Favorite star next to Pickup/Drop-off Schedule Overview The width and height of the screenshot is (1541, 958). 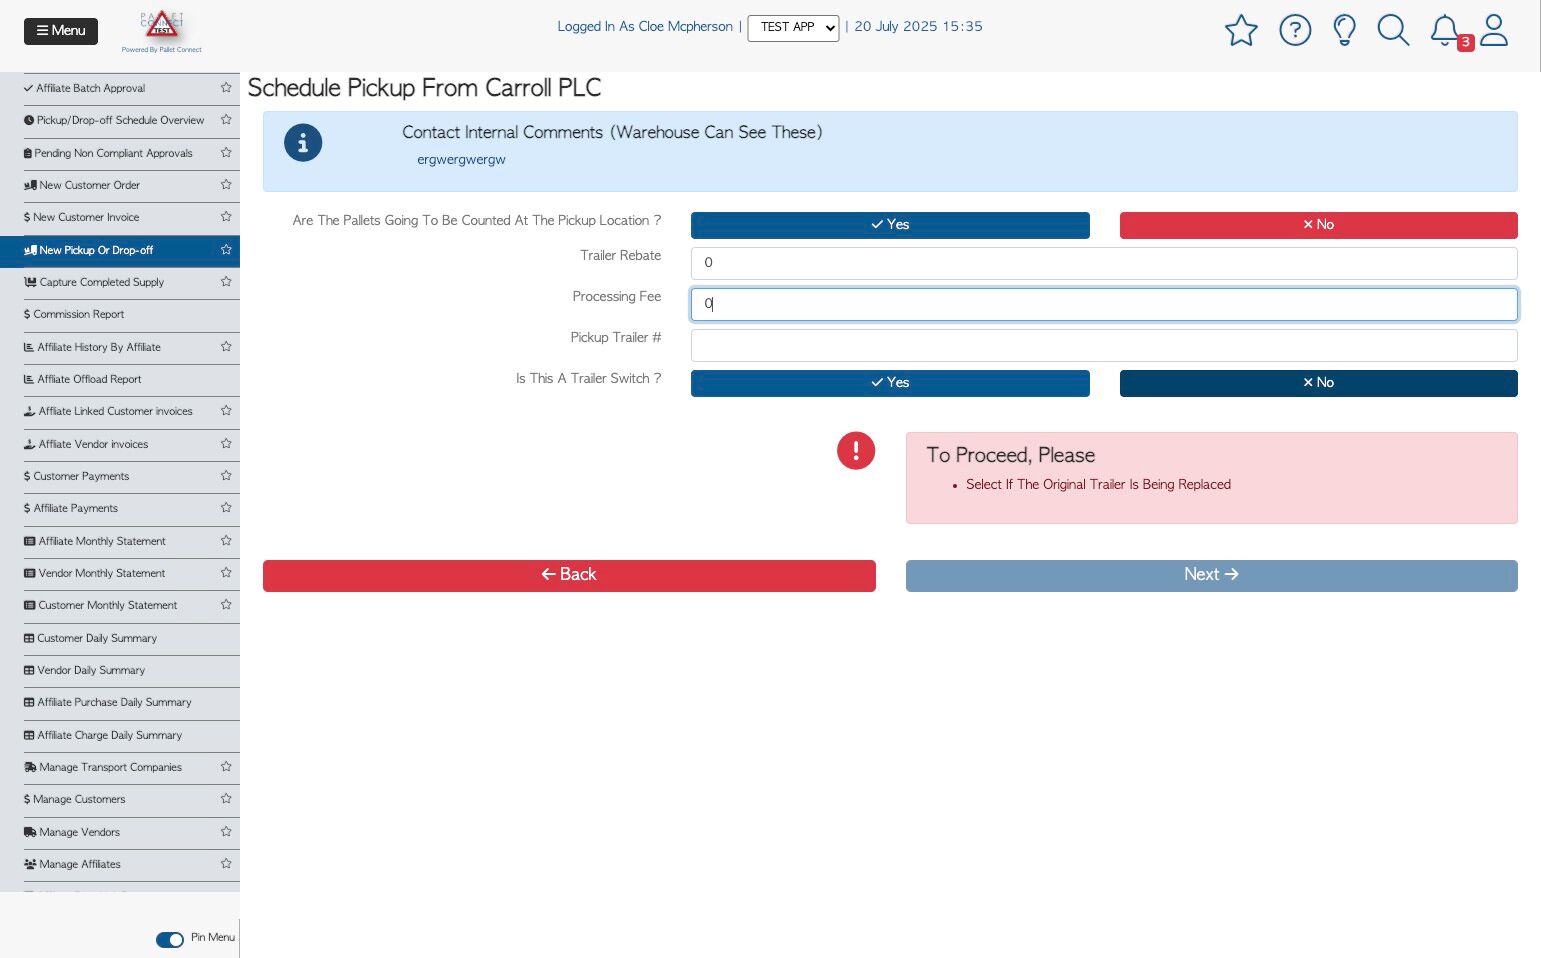226,119
